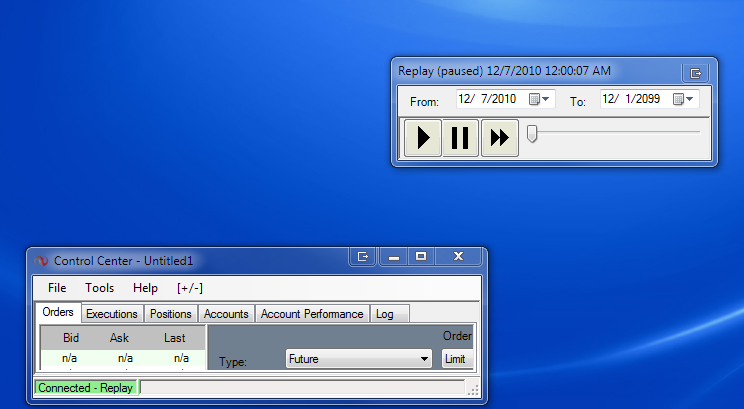Click the NinjaTrader logo in Control Center title
The width and height of the screenshot is (744, 409).
(x=41, y=261)
